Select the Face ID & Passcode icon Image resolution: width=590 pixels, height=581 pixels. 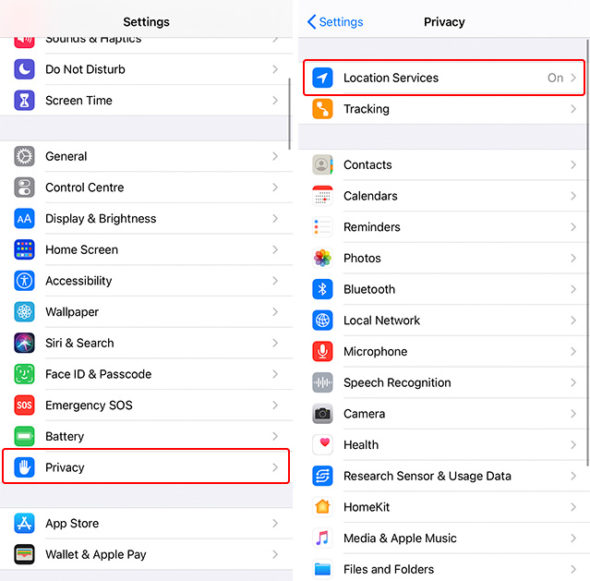24,374
